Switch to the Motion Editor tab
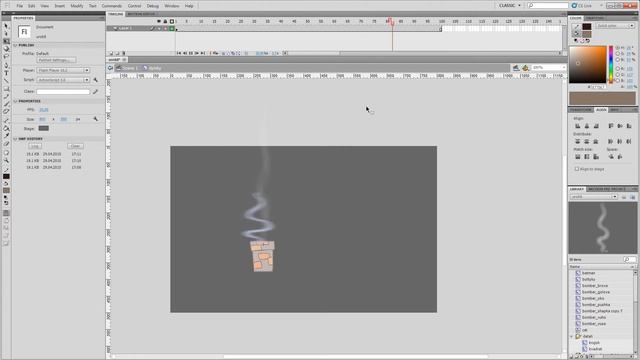640x360 pixels. tap(141, 14)
